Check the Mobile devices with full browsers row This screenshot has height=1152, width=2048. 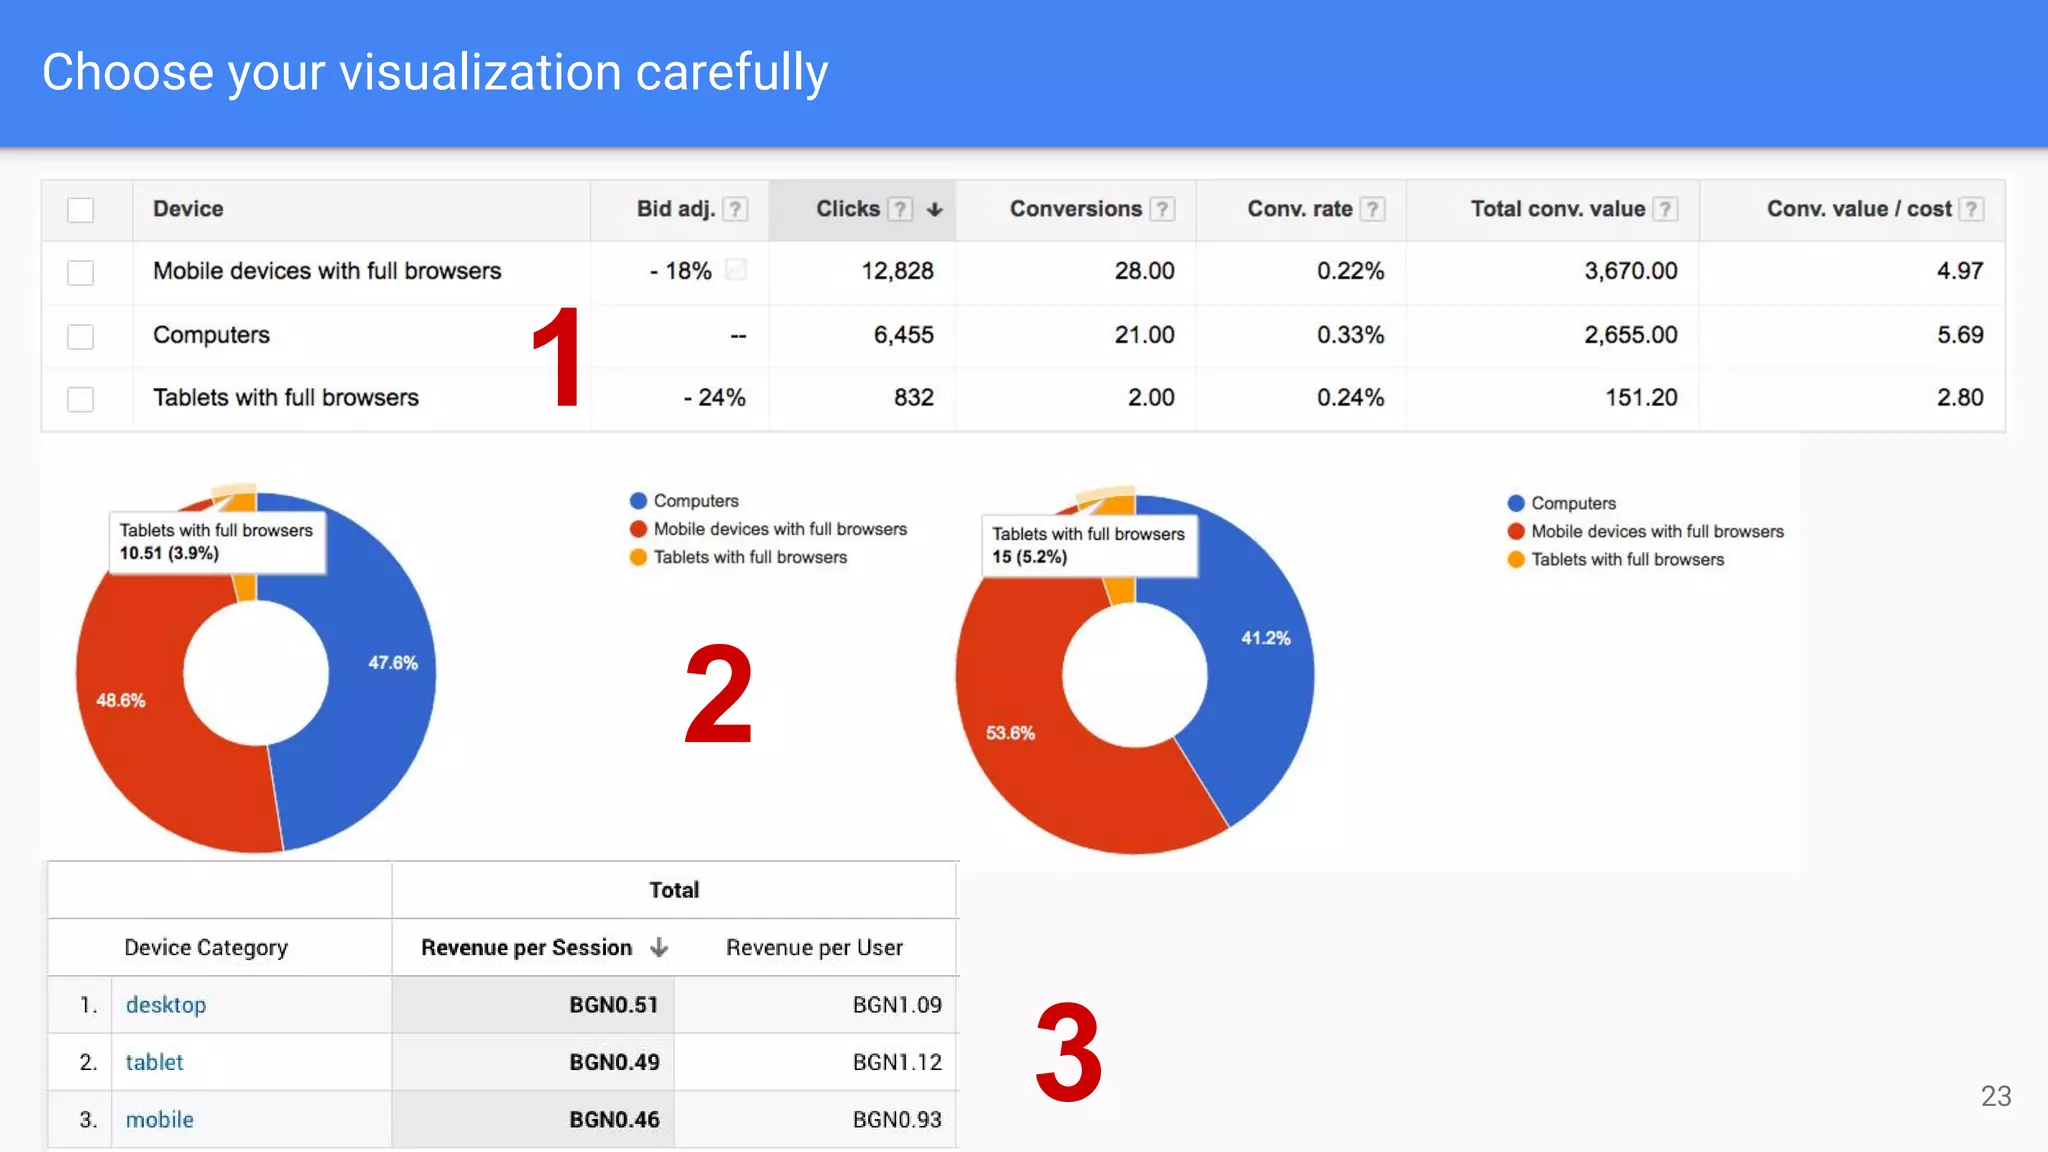tap(81, 273)
